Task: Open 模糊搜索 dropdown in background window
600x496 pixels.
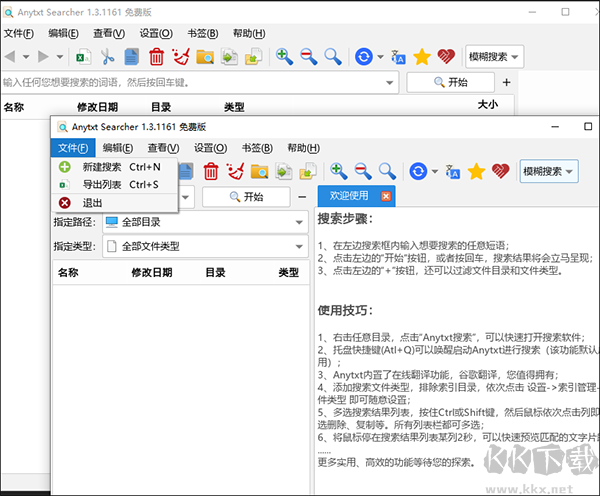Action: tap(494, 57)
